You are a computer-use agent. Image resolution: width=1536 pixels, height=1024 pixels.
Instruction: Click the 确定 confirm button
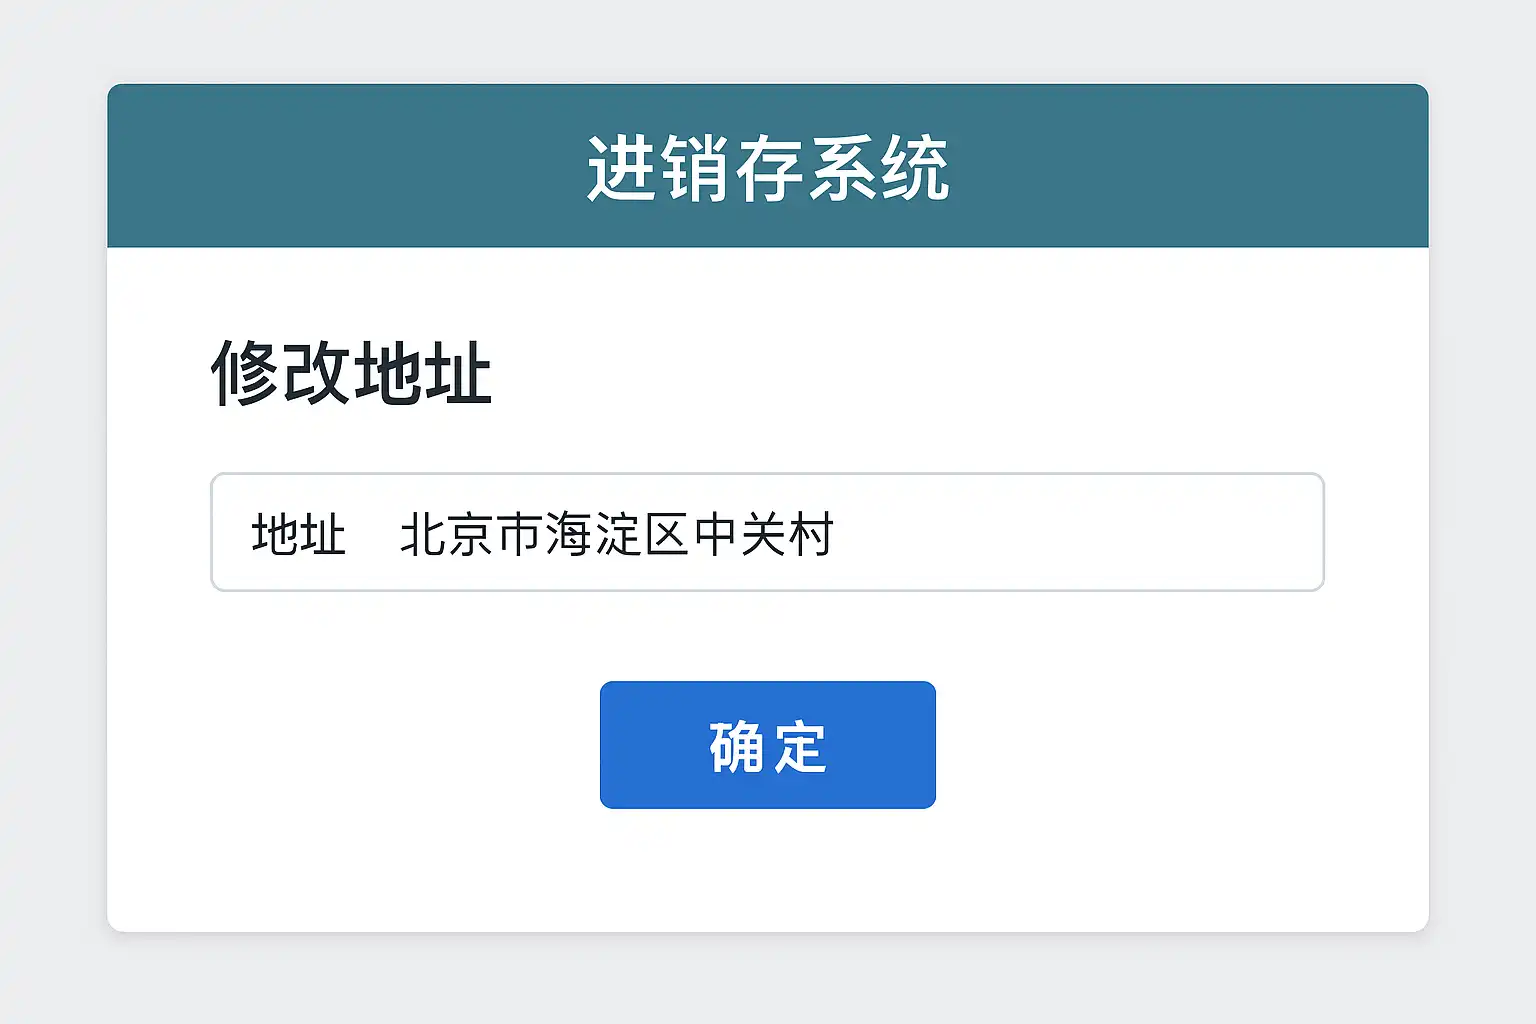pyautogui.click(x=767, y=745)
